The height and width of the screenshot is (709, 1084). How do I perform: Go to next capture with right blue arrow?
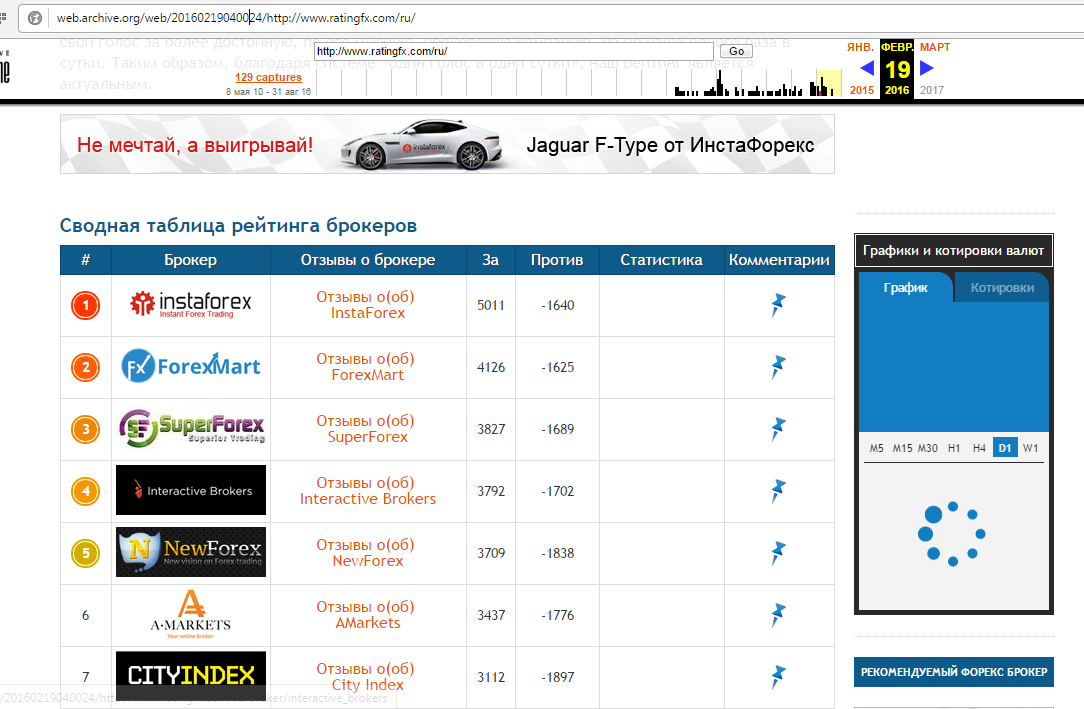tap(927, 68)
